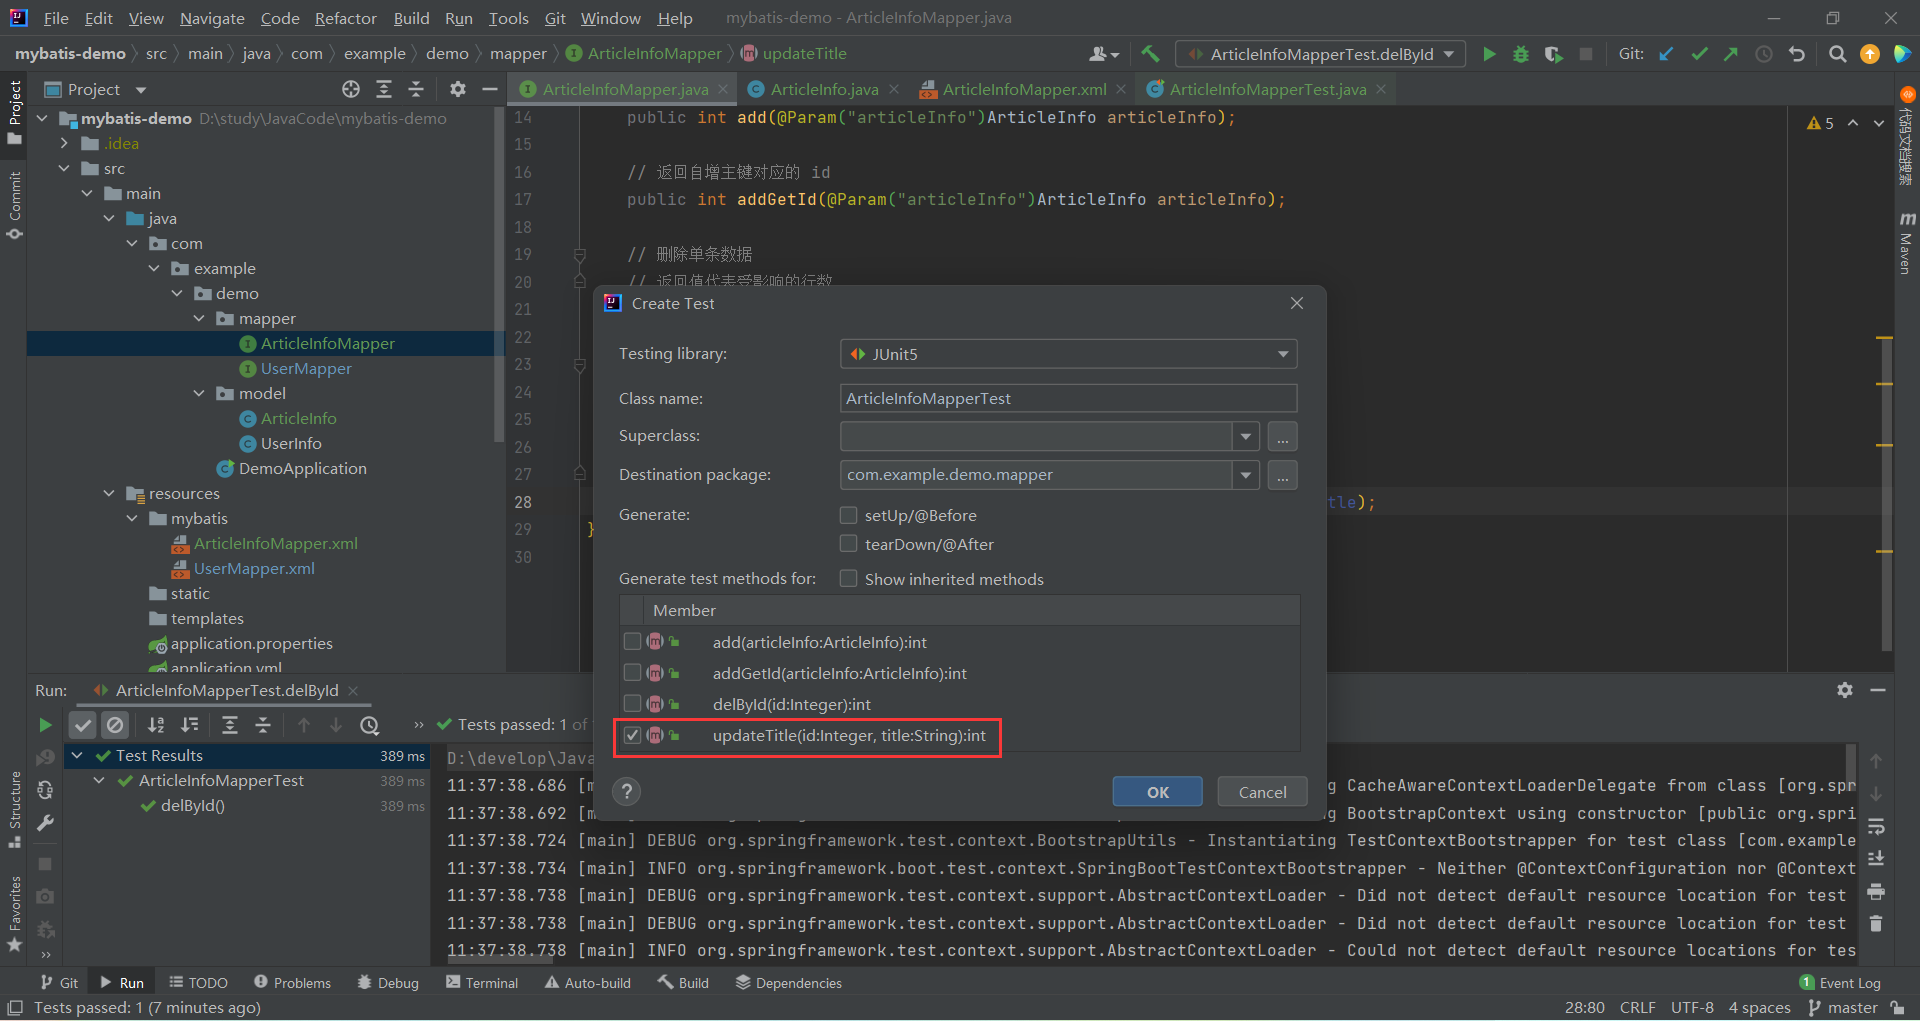1920x1021 pixels.
Task: Open Event Log in status bar
Action: click(x=1840, y=983)
